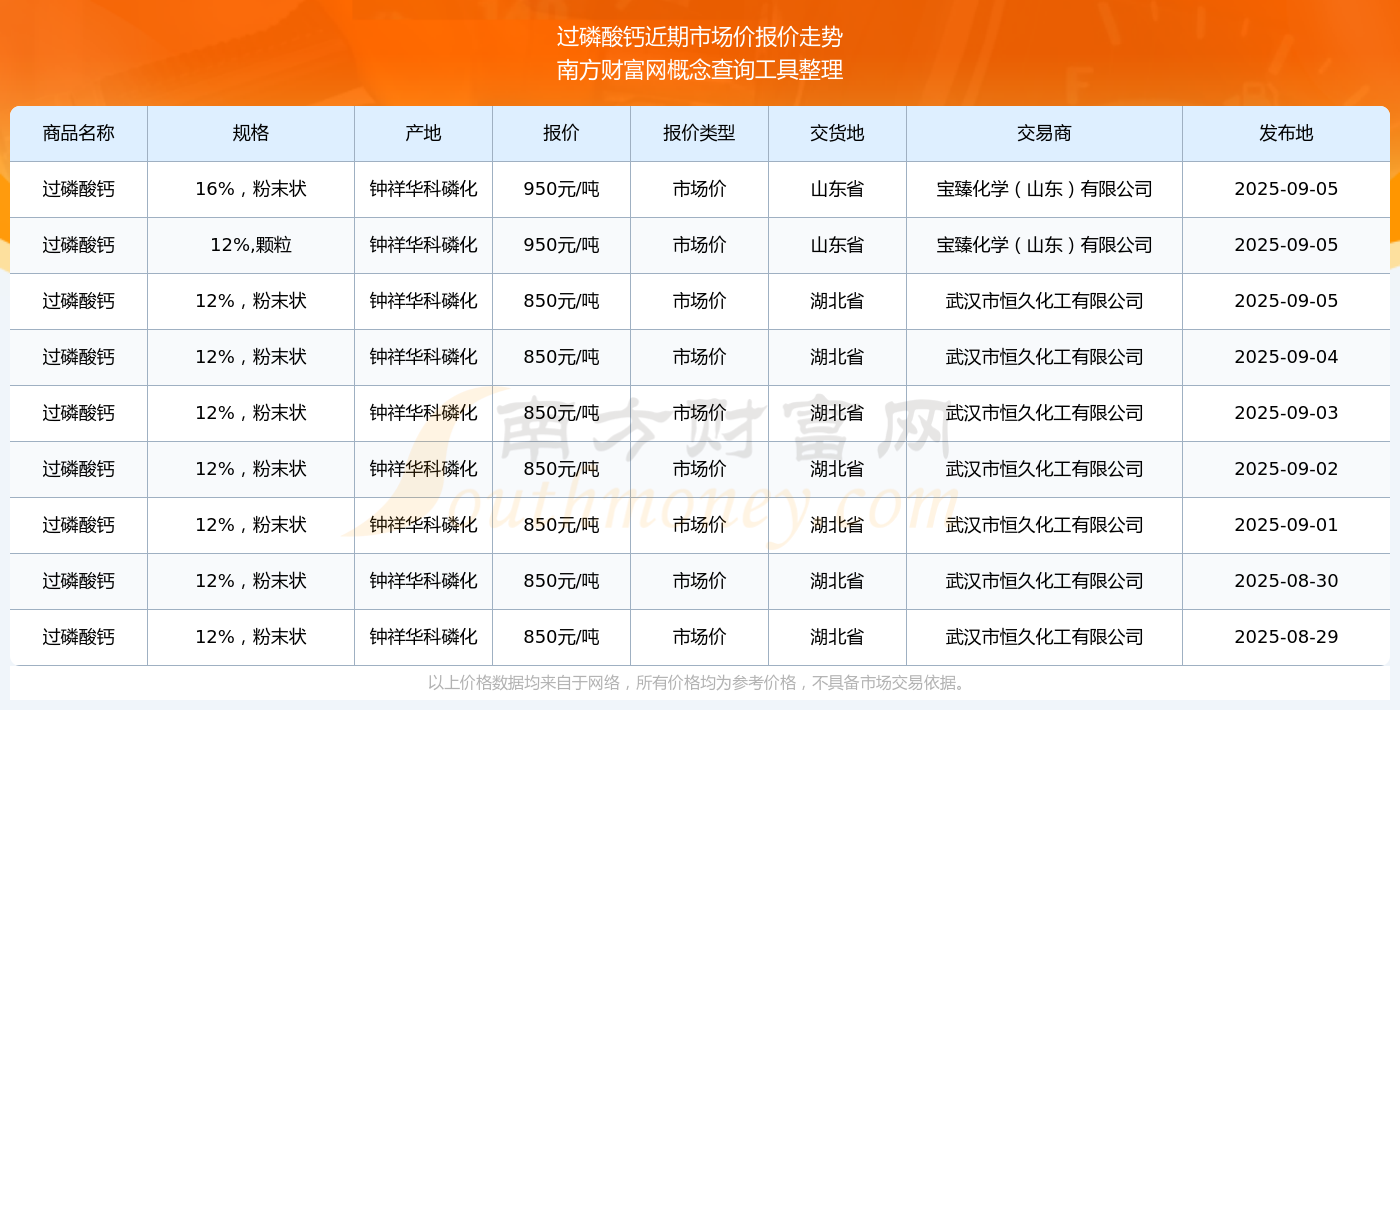Click the 报价 column header
Screen dimensions: 1400x1205
coord(561,133)
